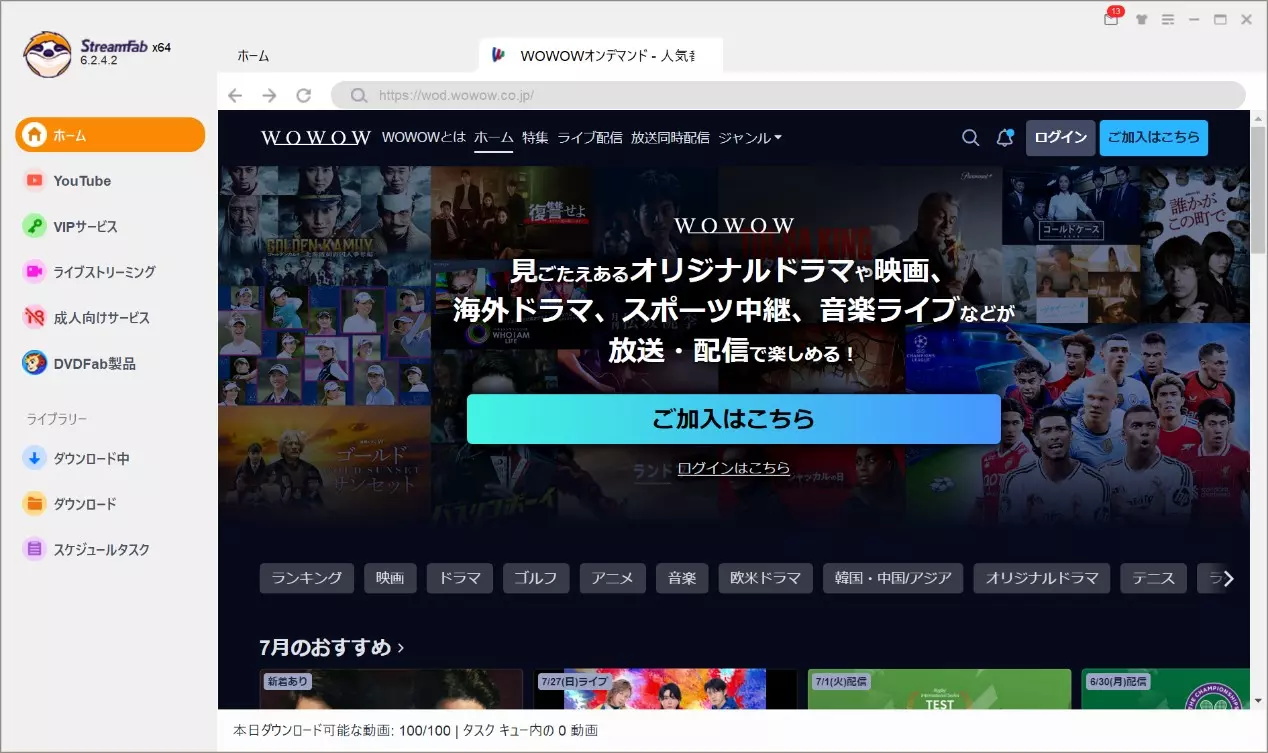Click the header ご加入はこちら button
The height and width of the screenshot is (753, 1268).
tap(1154, 138)
